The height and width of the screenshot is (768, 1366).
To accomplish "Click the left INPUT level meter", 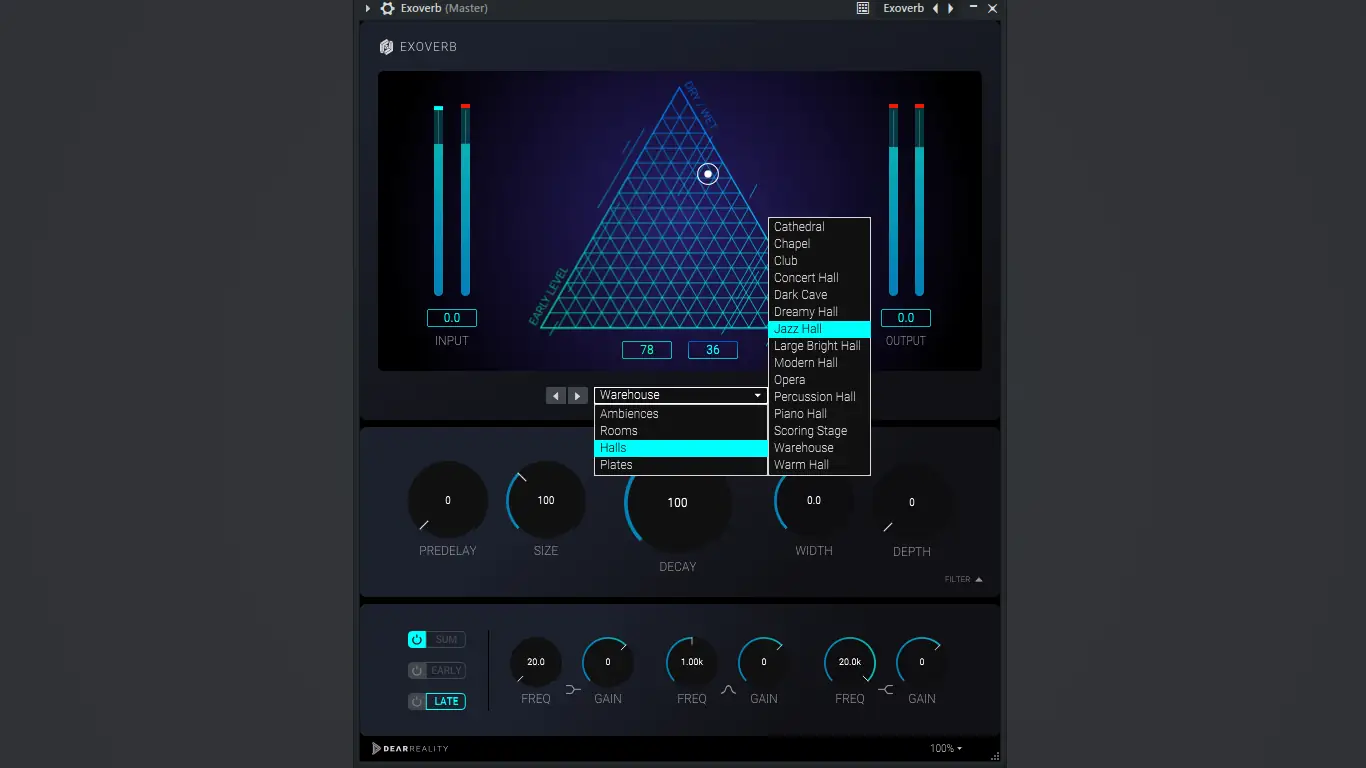I will [438, 200].
